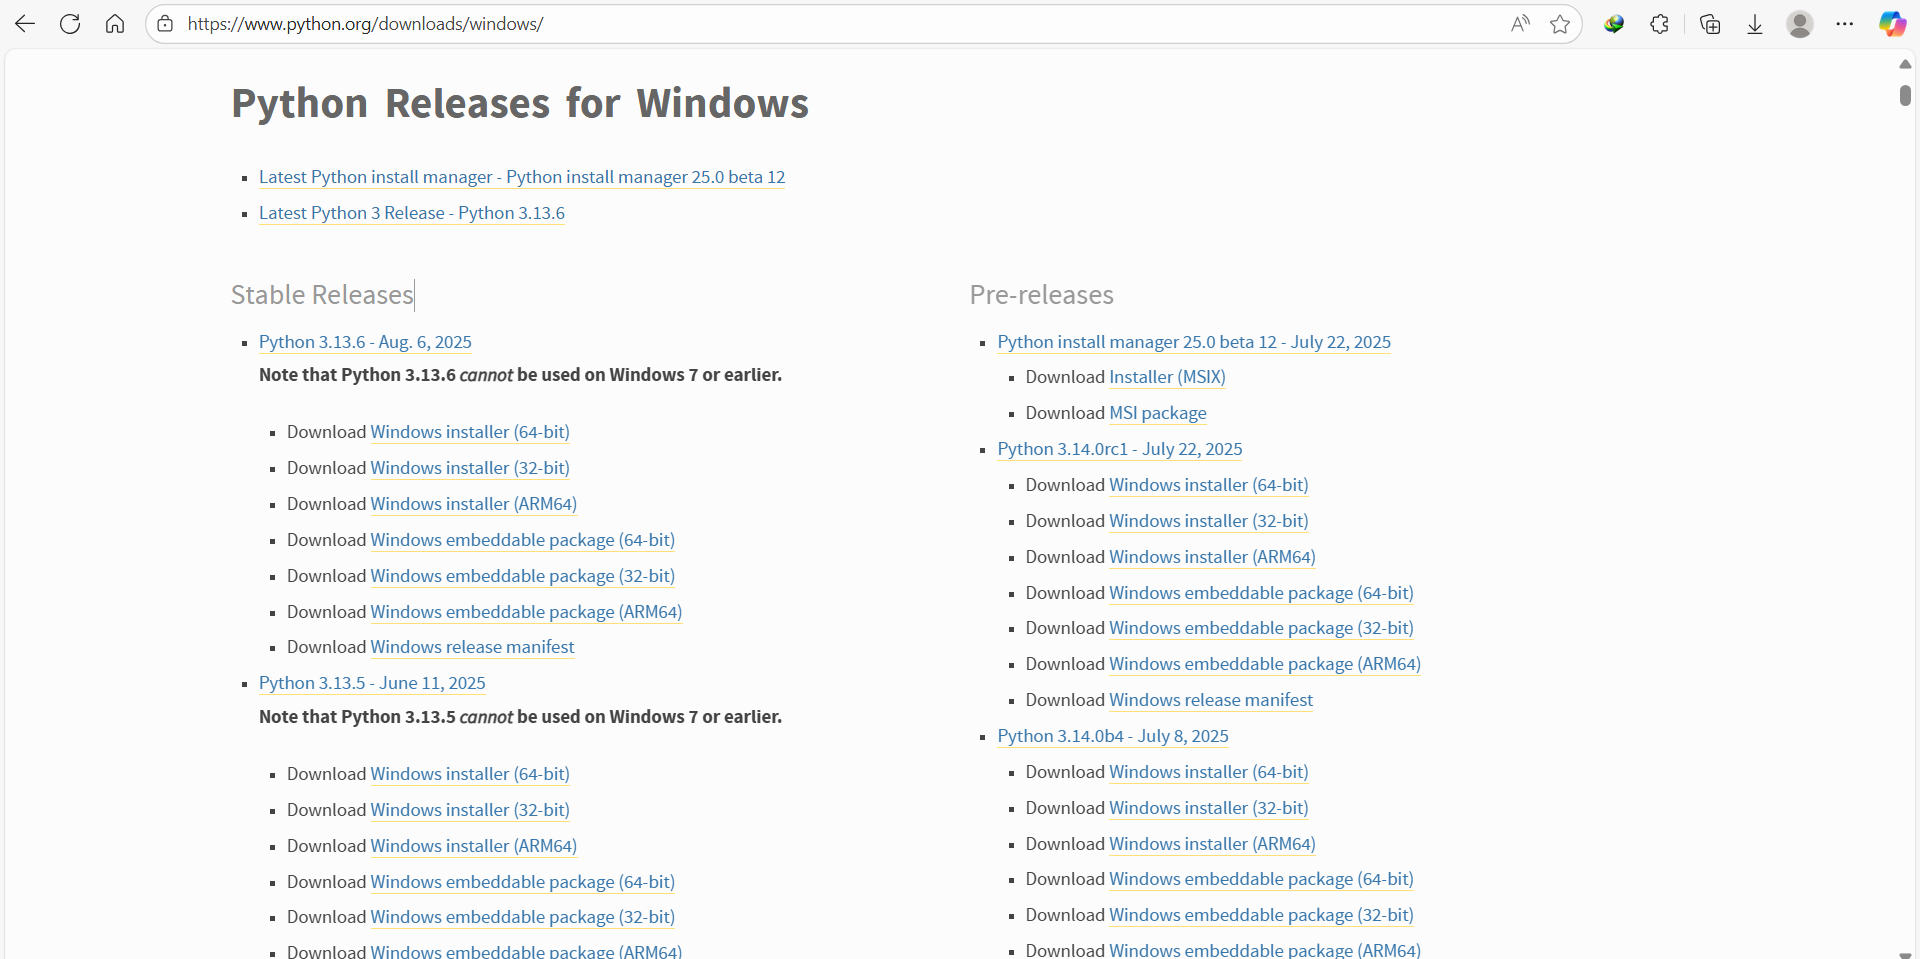
Task: Go to browser home page icon
Action: (115, 24)
